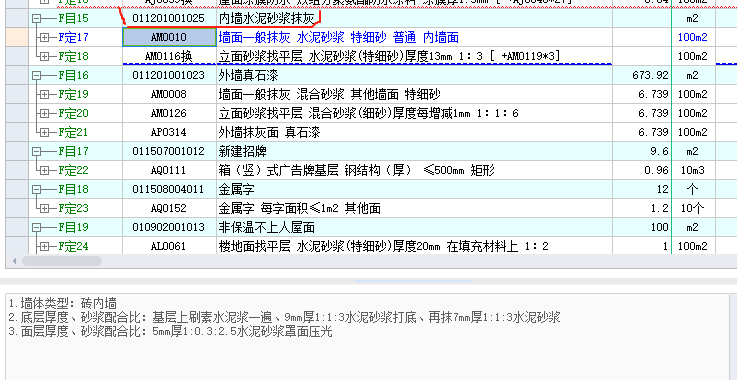Collapse the F目18 tree node
The image size is (737, 380).
[x=36, y=190]
